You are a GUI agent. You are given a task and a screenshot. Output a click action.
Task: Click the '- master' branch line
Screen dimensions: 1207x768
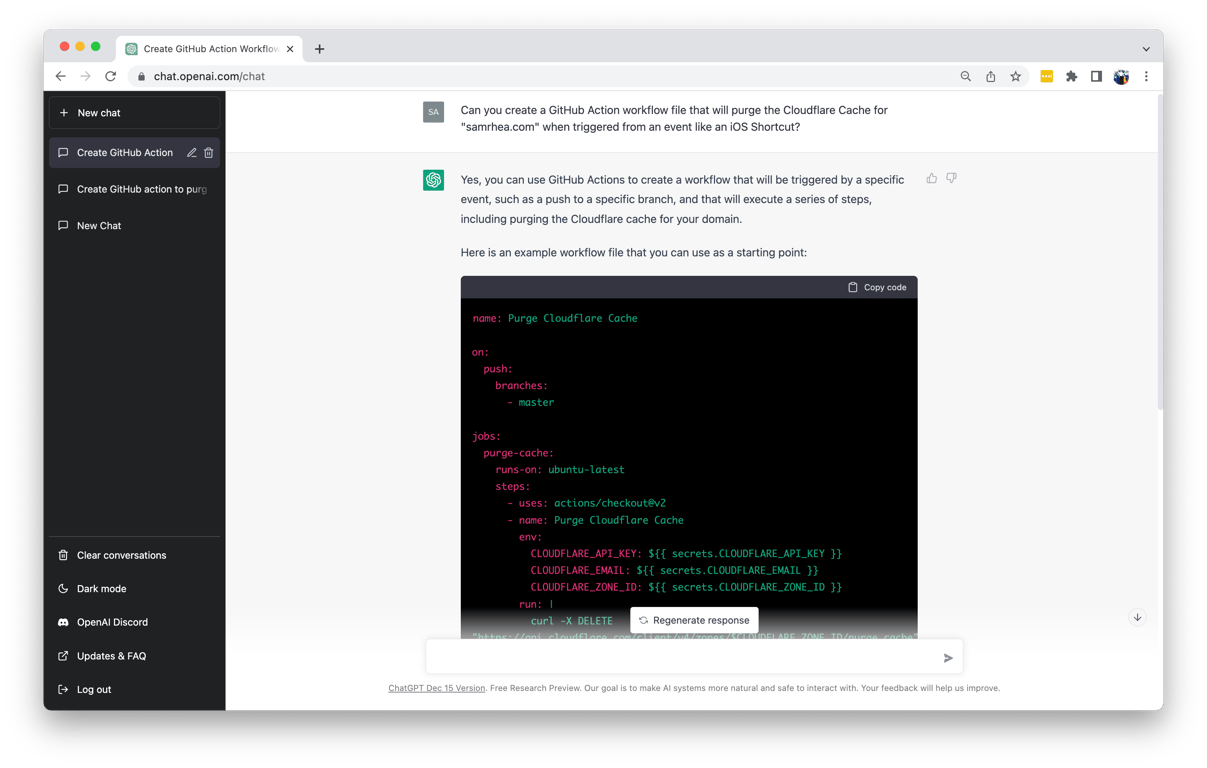530,402
